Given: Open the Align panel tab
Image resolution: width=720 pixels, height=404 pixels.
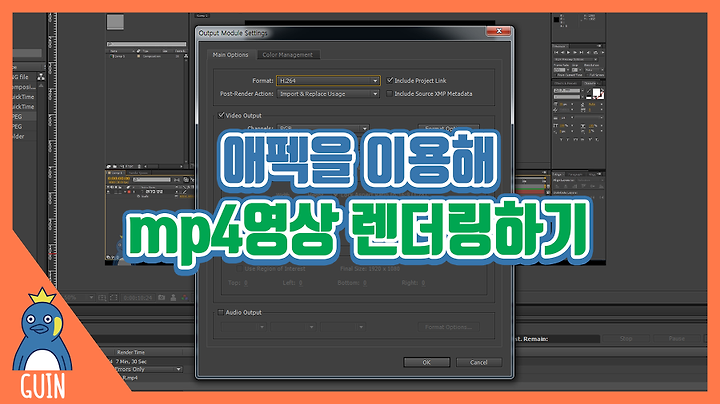Looking at the screenshot, I should (x=558, y=174).
